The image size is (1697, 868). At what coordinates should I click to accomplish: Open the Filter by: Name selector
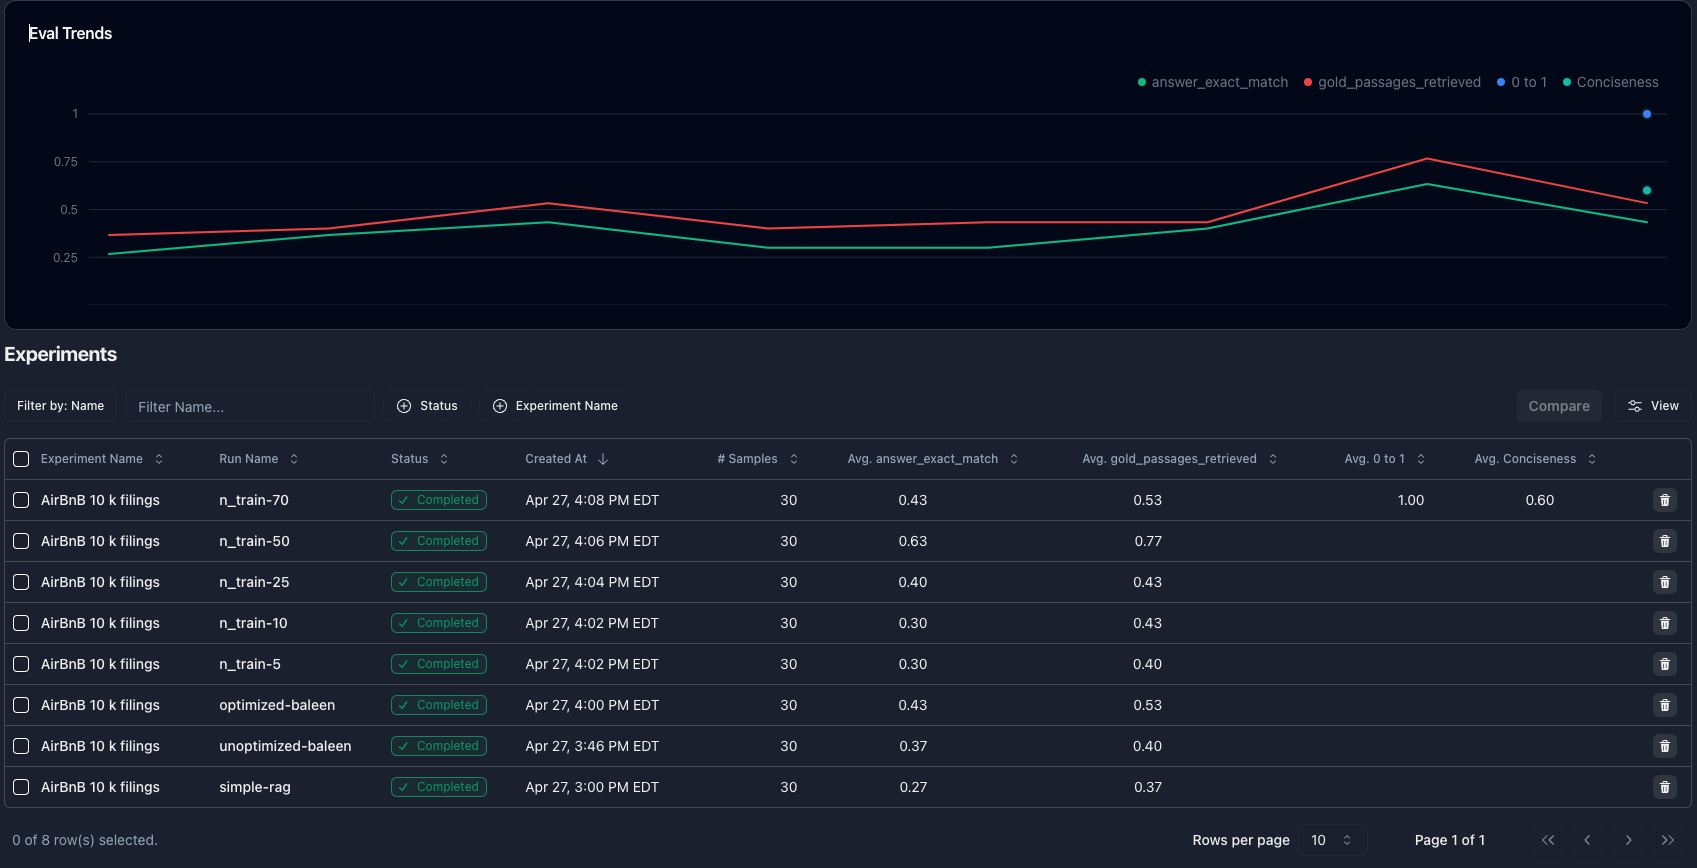coord(61,406)
